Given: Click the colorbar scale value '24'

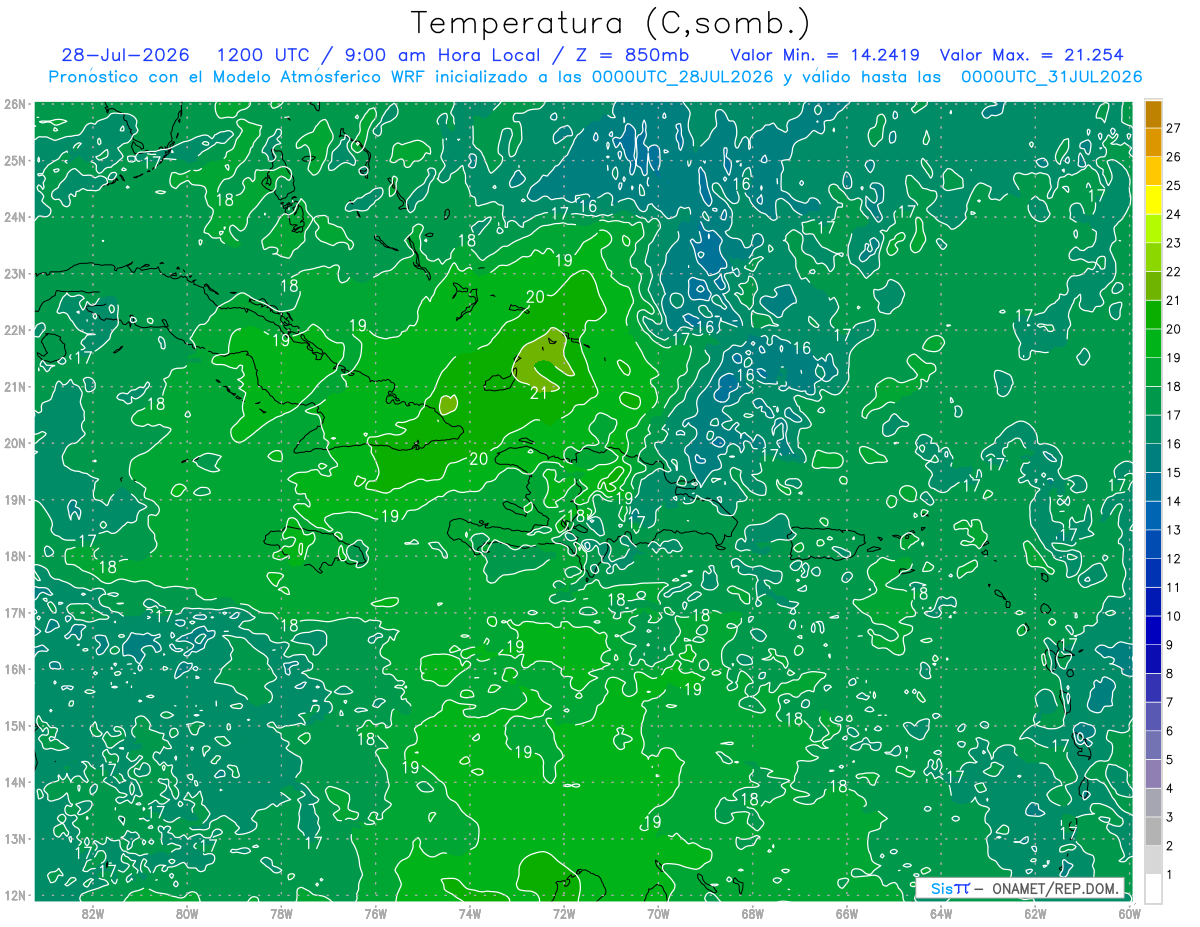Looking at the screenshot, I should pos(1174,214).
